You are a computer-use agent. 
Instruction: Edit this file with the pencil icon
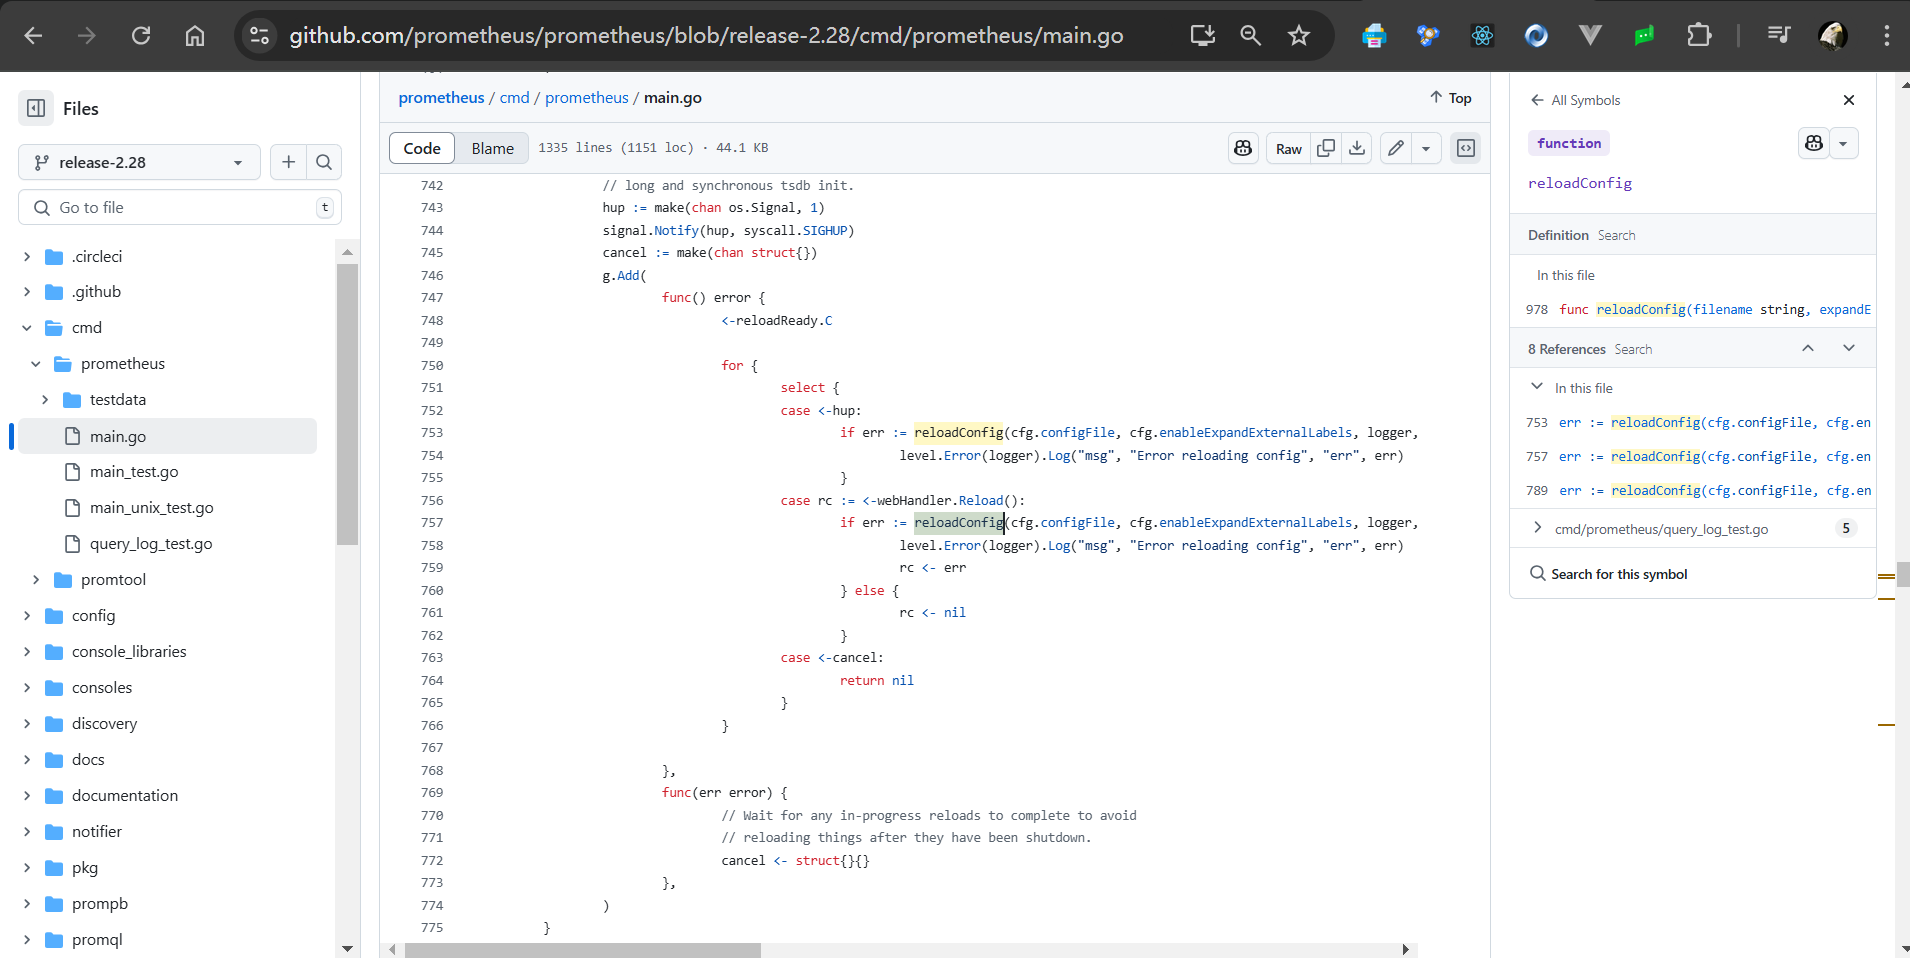click(1396, 148)
